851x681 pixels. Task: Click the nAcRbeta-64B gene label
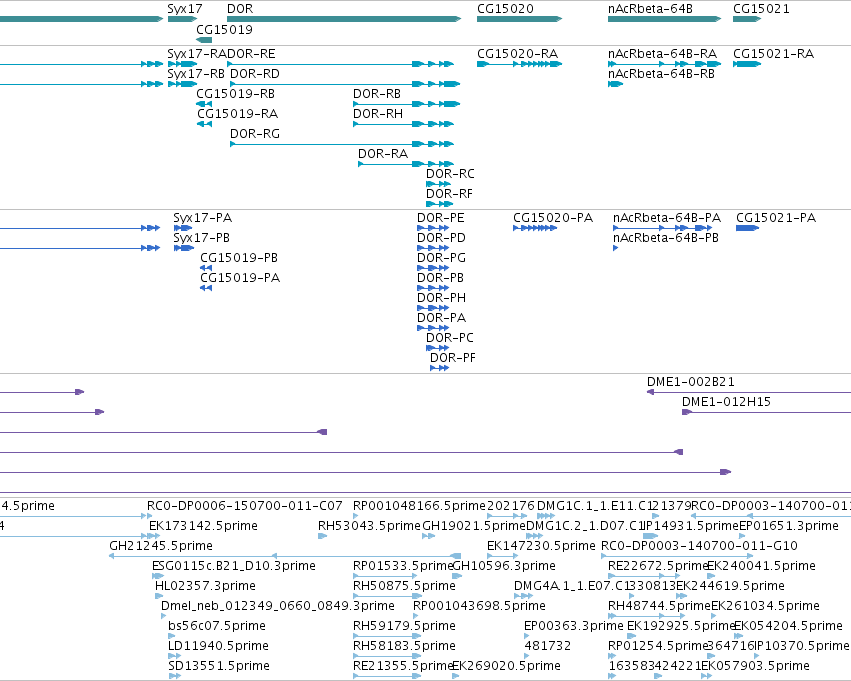click(650, 9)
